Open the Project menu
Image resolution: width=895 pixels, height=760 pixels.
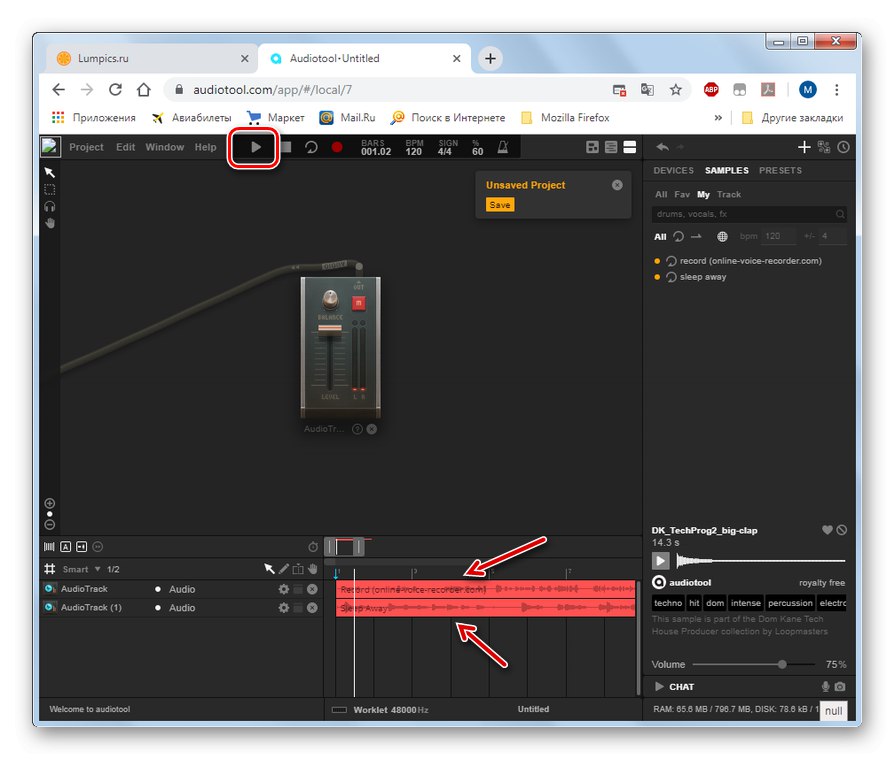pos(86,147)
